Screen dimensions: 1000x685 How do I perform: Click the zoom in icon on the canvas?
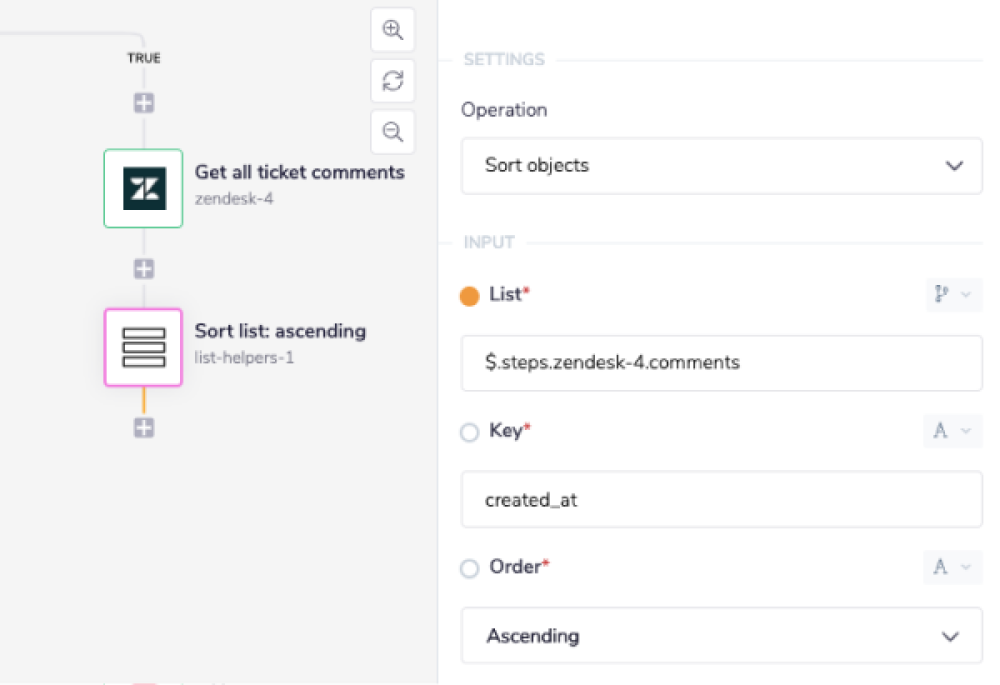point(392,30)
